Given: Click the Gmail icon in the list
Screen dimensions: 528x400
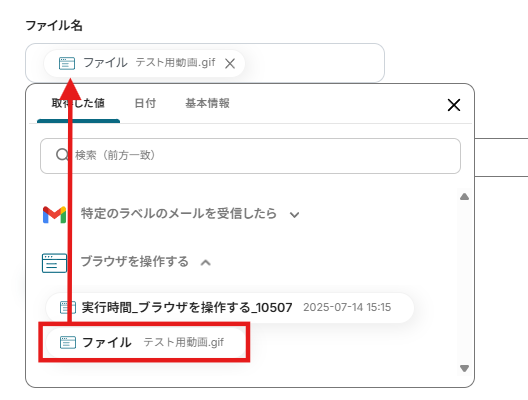Looking at the screenshot, I should pos(54,214).
